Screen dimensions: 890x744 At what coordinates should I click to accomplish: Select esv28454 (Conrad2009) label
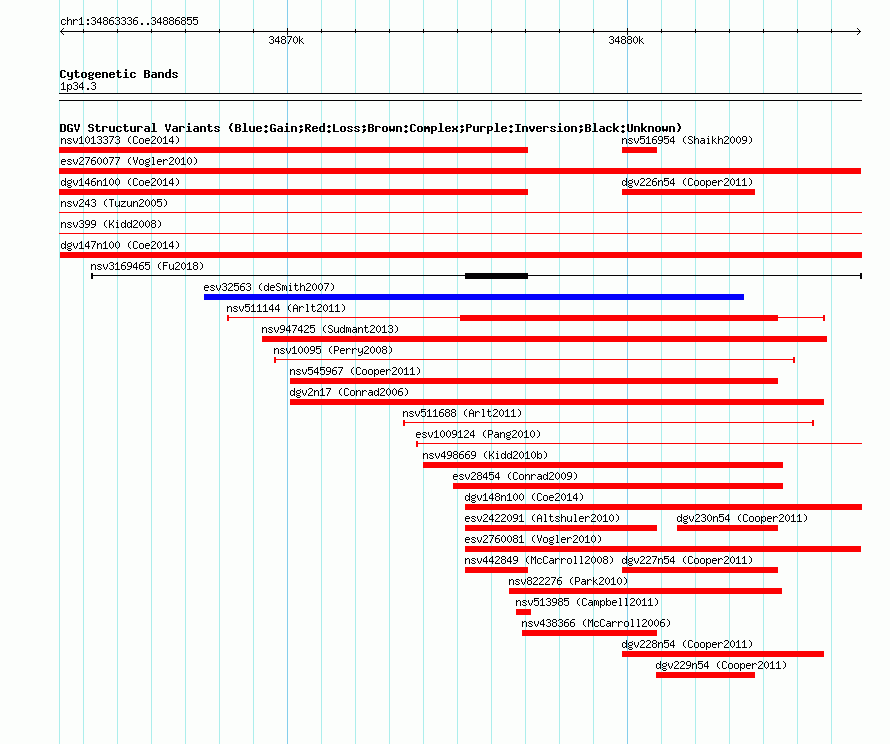pos(515,476)
